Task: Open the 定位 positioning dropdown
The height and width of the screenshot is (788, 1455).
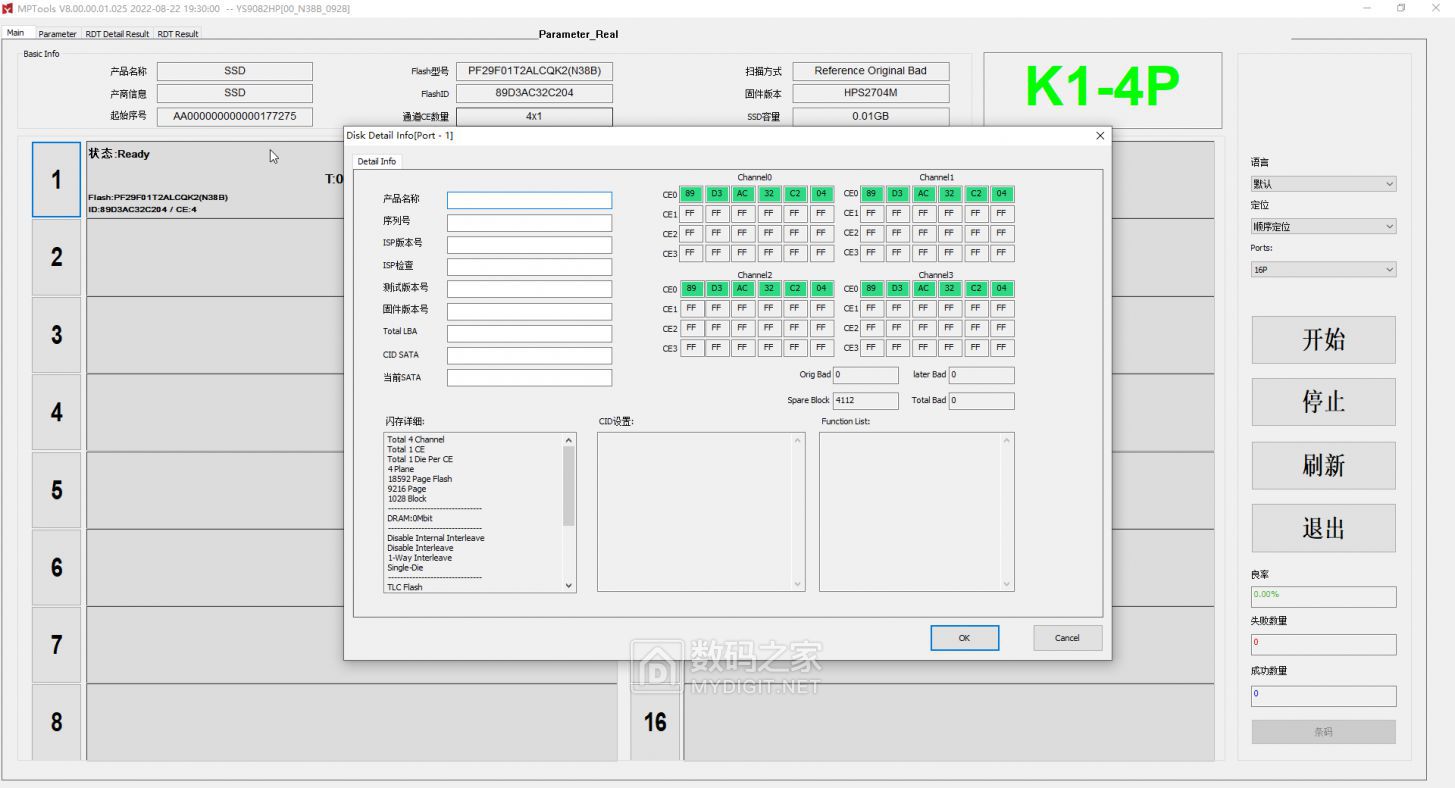Action: coord(1322,227)
